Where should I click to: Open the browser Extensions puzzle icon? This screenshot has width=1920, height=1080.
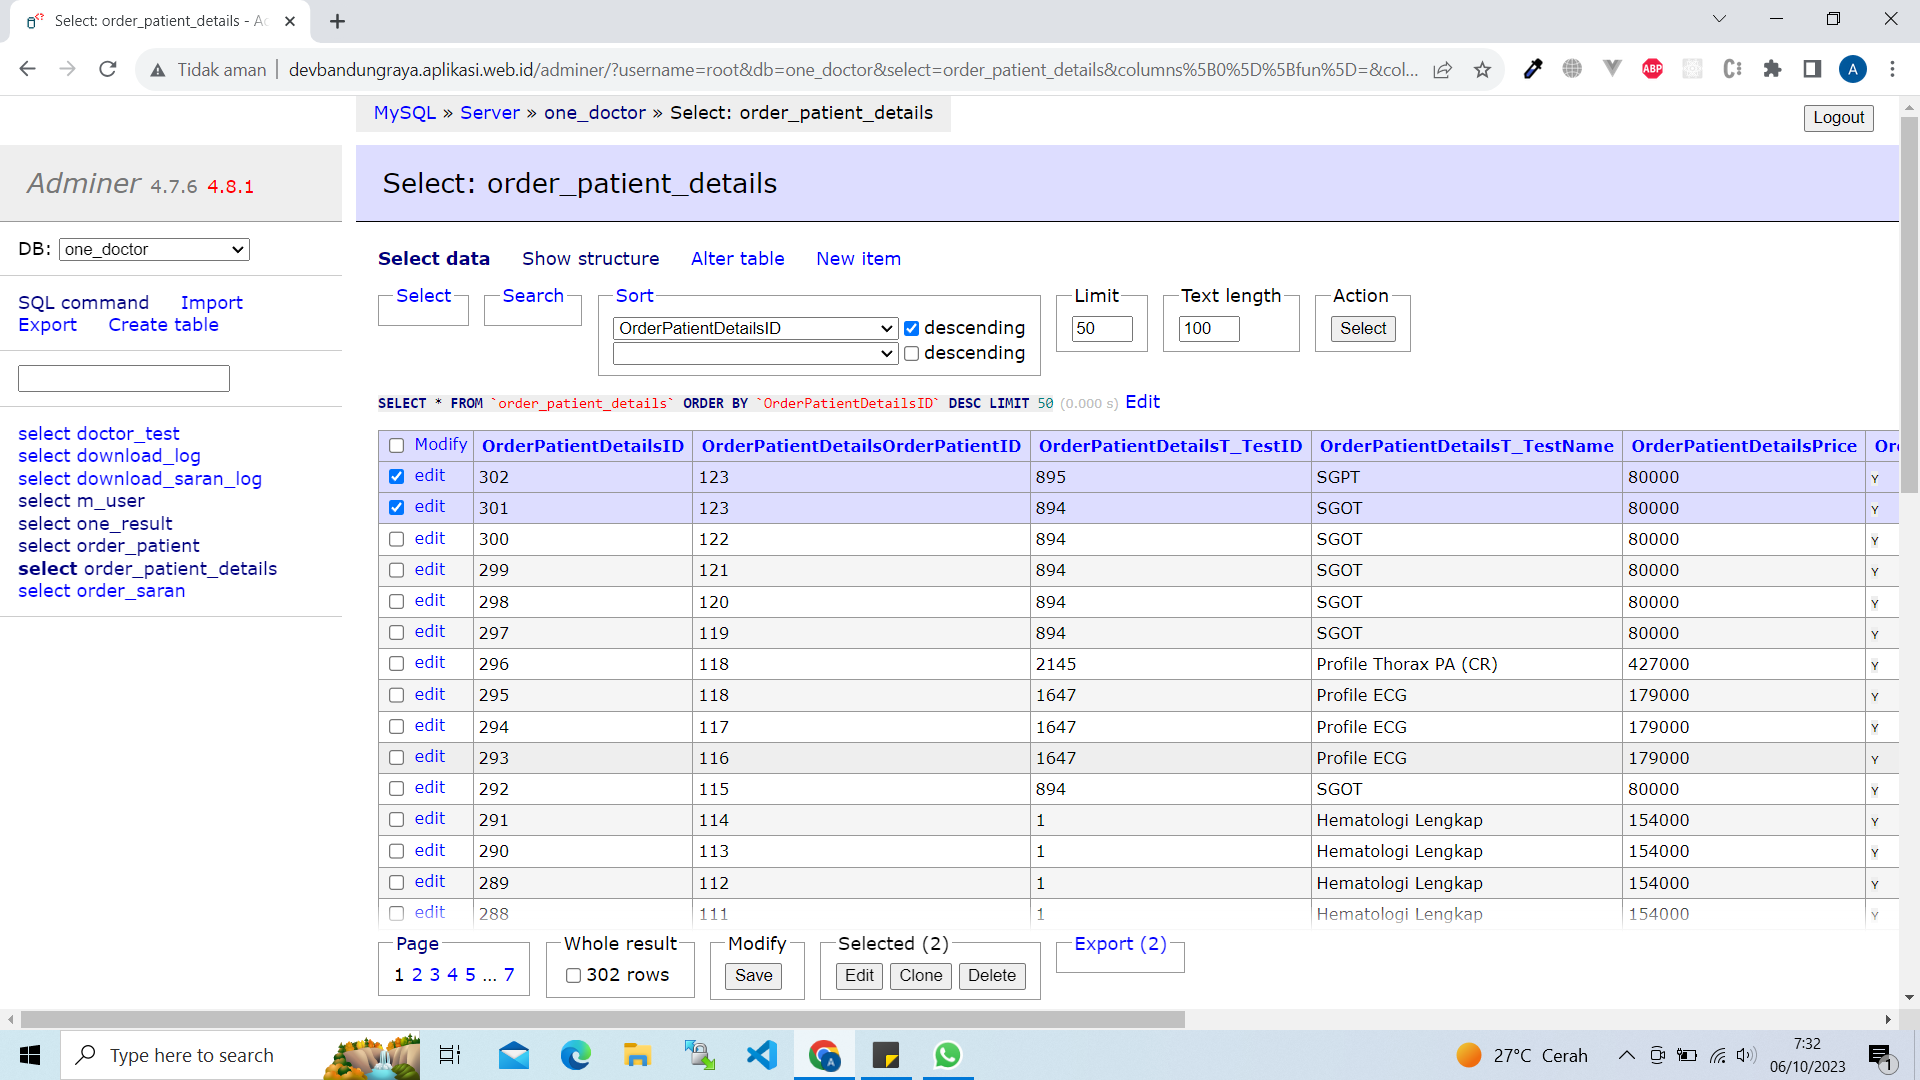point(1772,69)
